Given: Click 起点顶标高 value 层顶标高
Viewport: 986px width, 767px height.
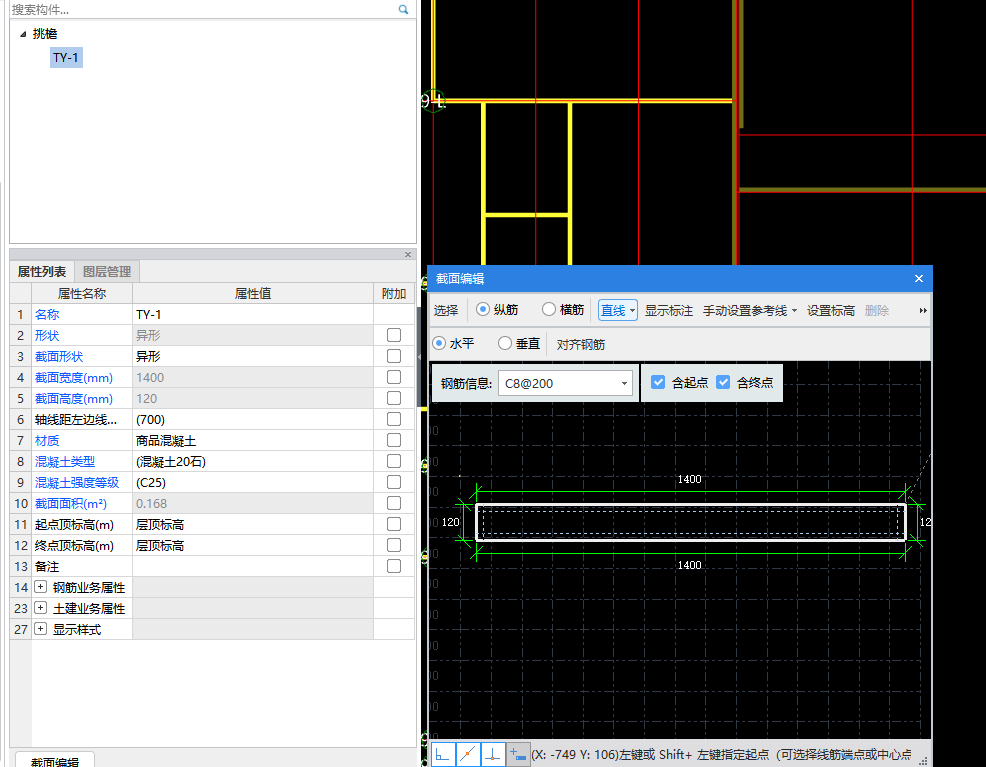Looking at the screenshot, I should tap(253, 525).
